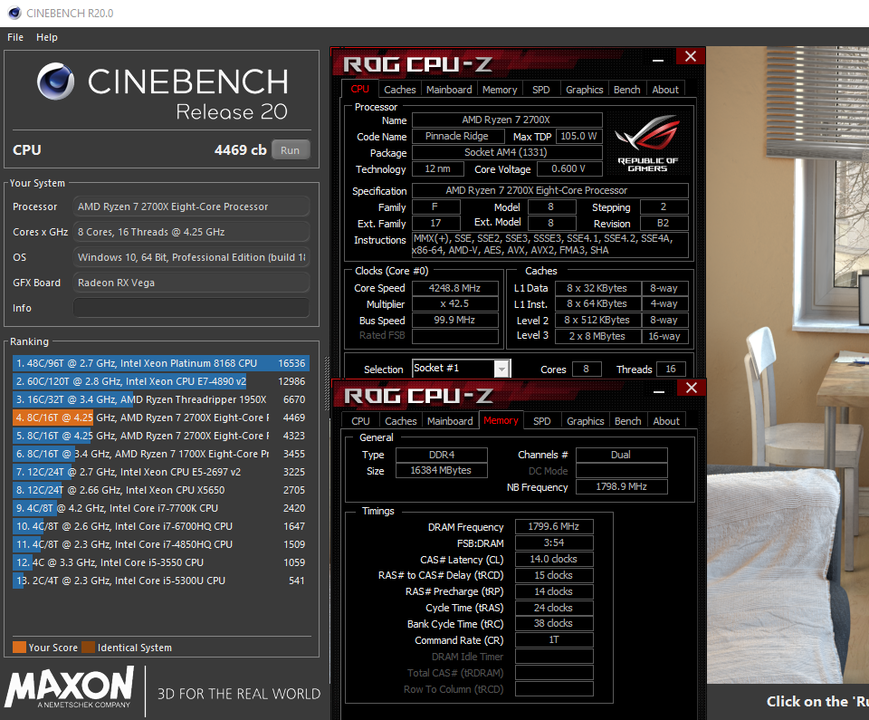Click the orange Your Score legend swatch
The image size is (869, 720).
(19, 647)
